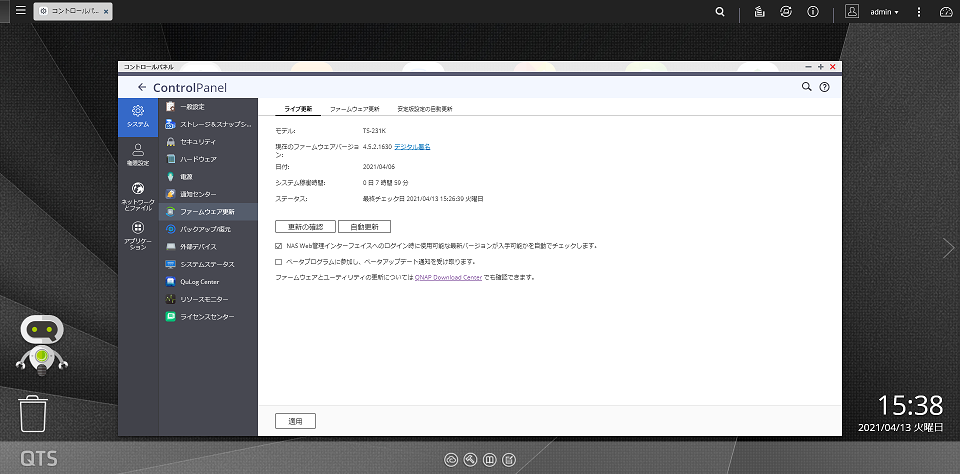Expand the admin user dropdown
This screenshot has height=474, width=960.
[x=884, y=12]
